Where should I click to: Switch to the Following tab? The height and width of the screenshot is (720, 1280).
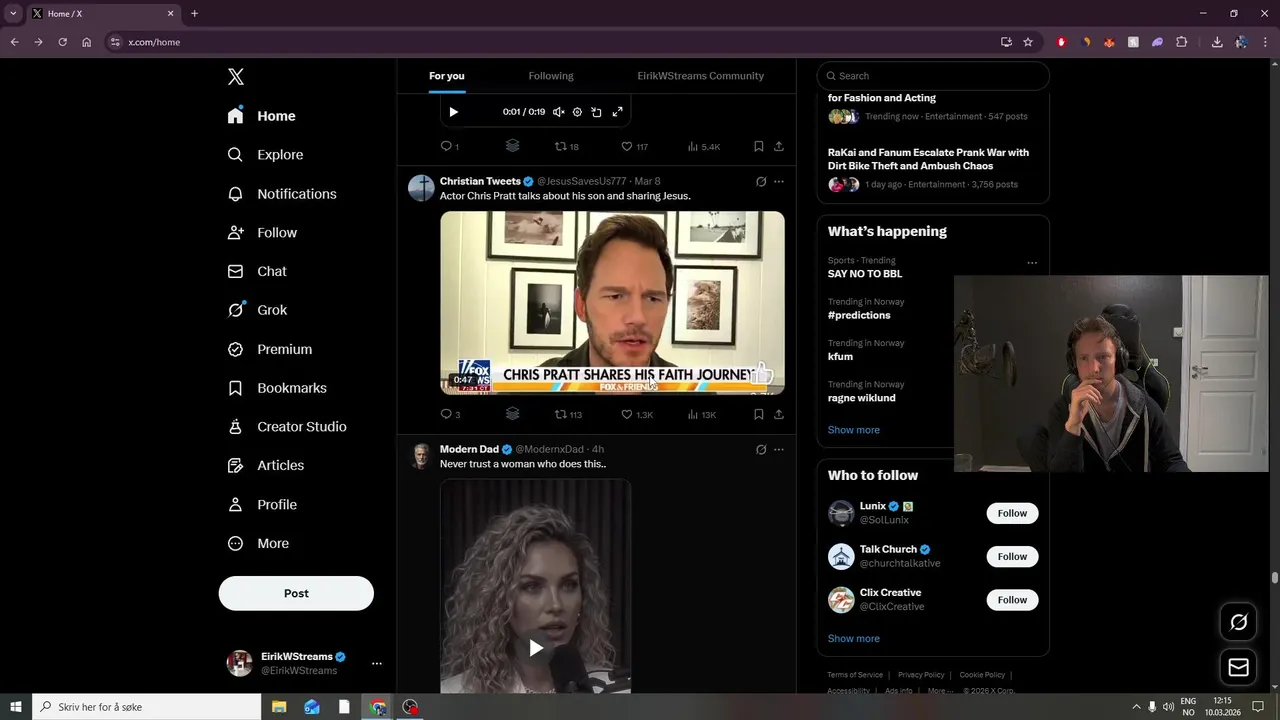551,76
